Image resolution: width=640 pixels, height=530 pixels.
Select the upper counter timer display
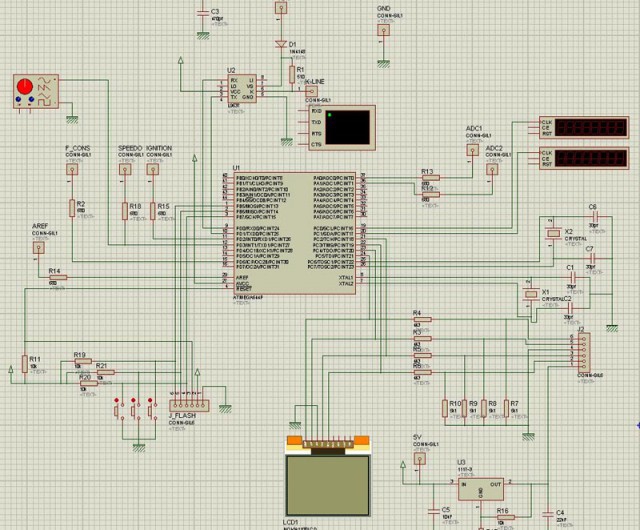pyautogui.click(x=584, y=127)
